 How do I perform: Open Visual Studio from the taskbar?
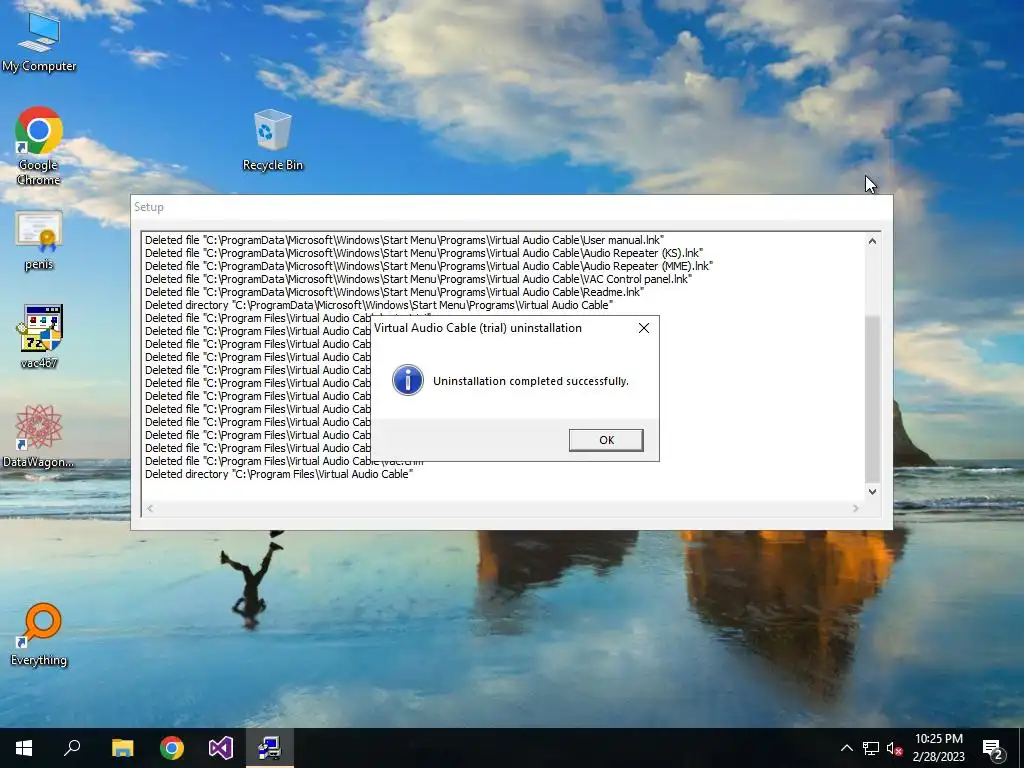[221, 748]
